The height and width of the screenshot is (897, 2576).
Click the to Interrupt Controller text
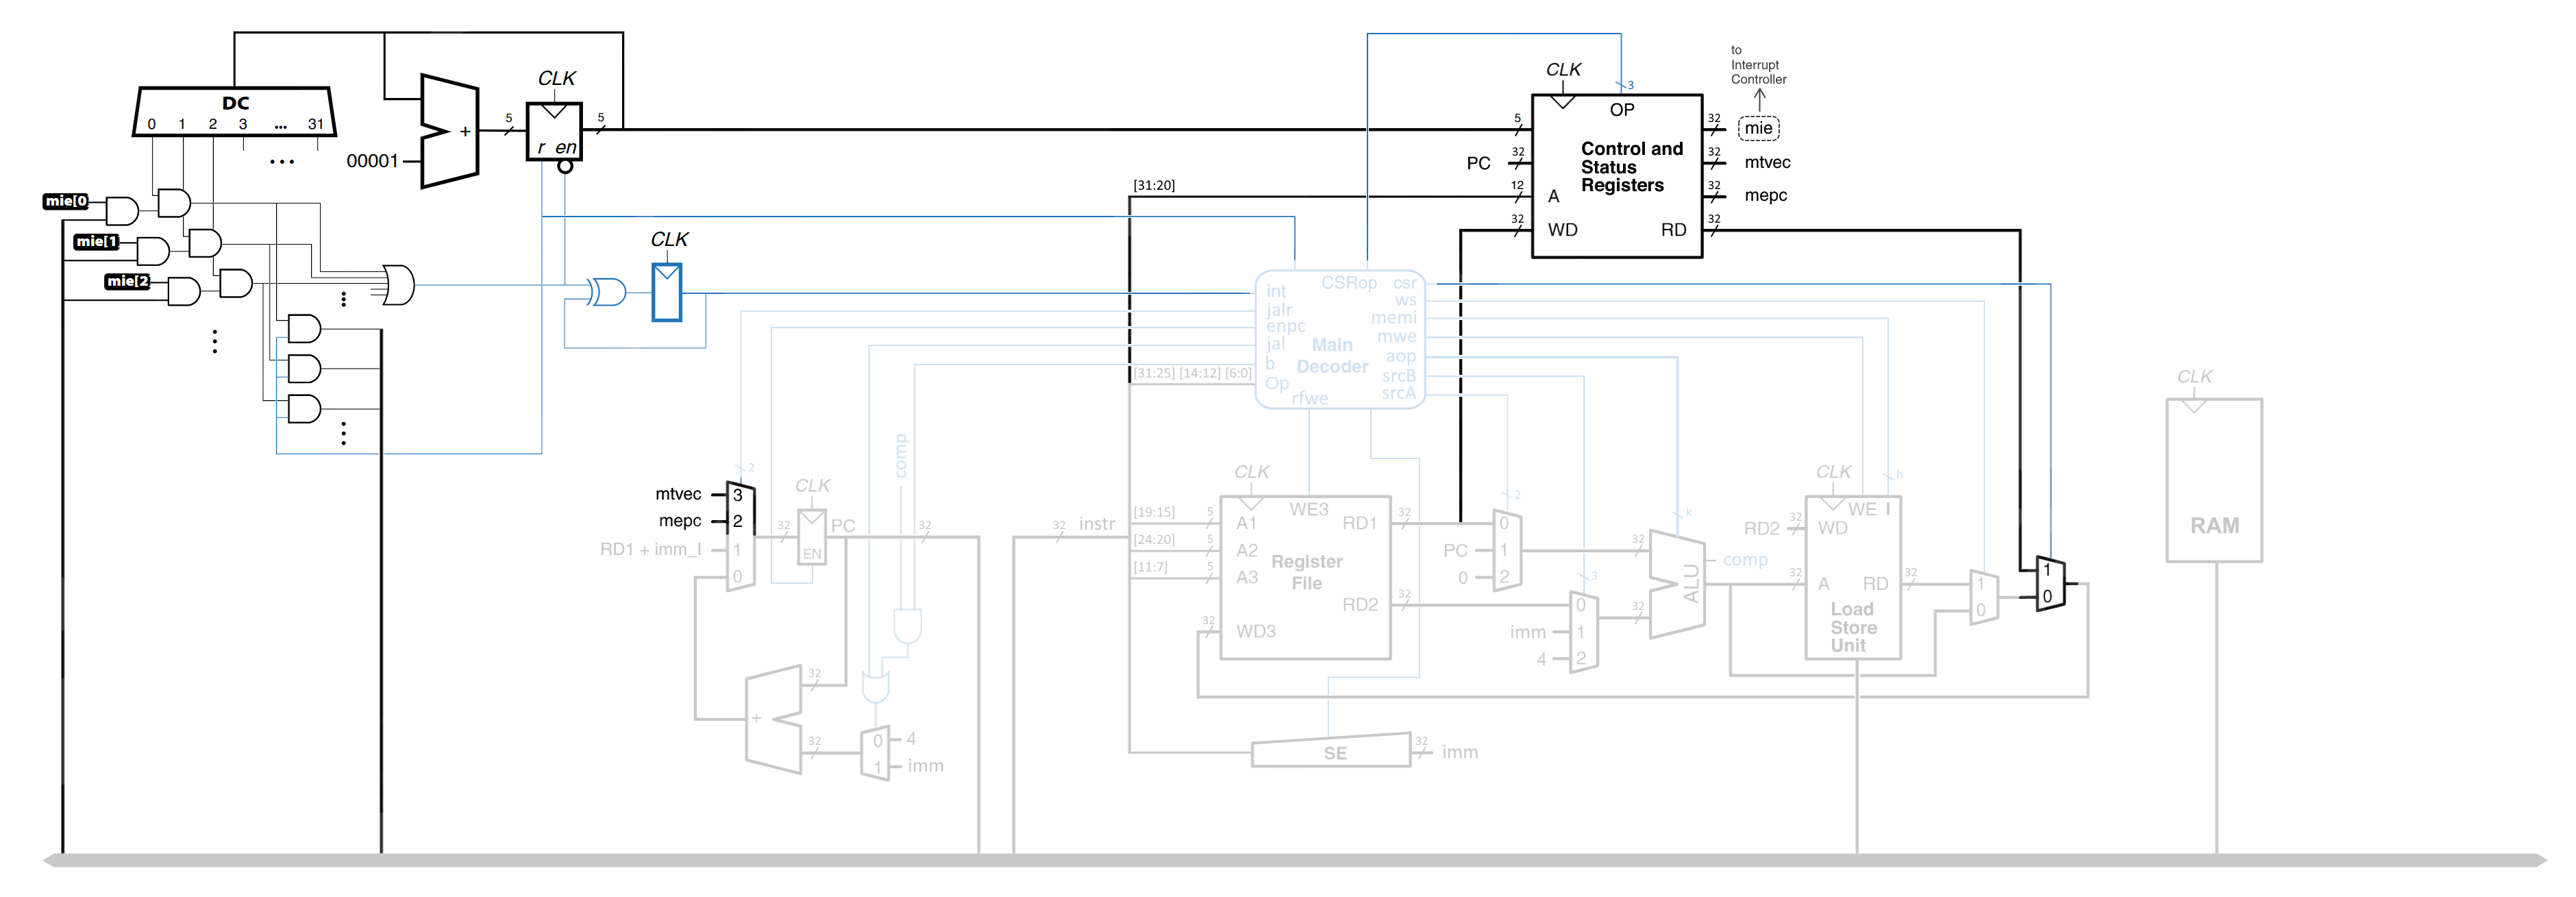[1758, 65]
